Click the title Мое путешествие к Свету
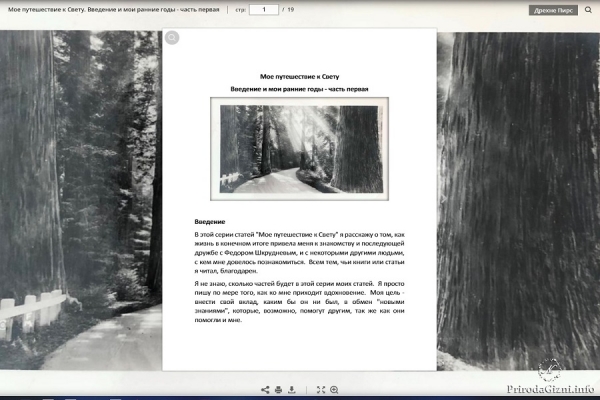Screen dimensions: 600x400 click(x=300, y=77)
